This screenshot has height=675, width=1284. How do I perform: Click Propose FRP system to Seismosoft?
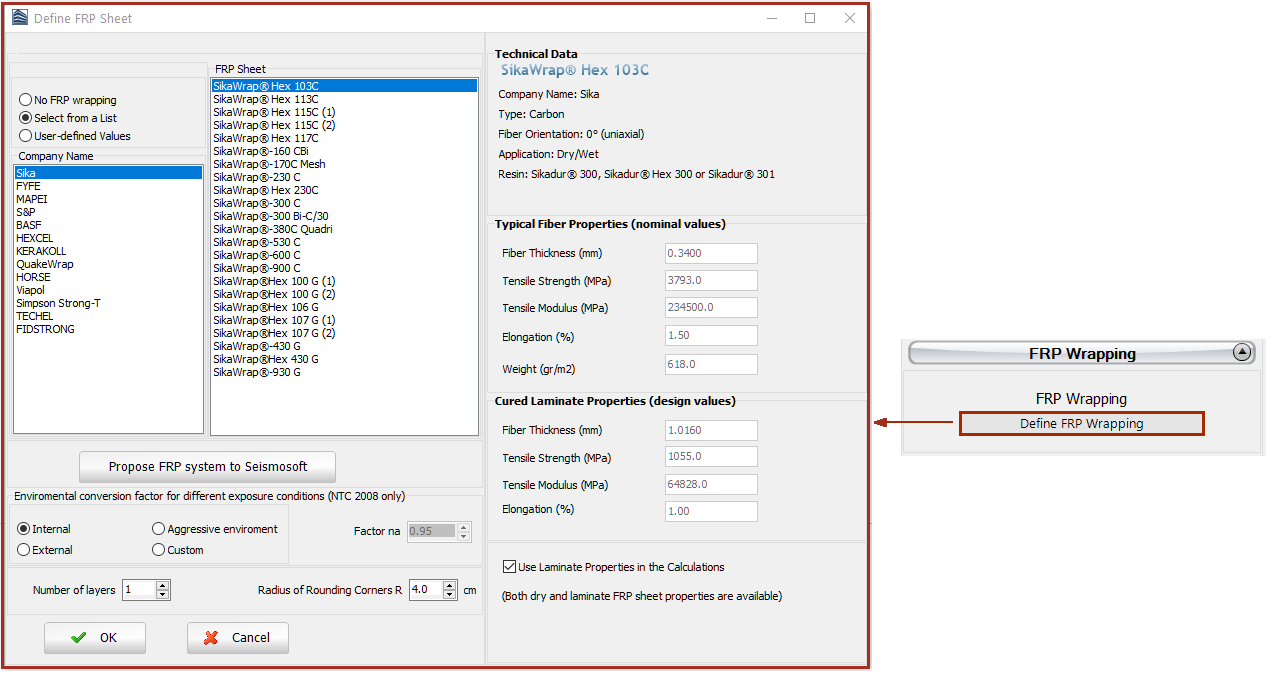[208, 467]
